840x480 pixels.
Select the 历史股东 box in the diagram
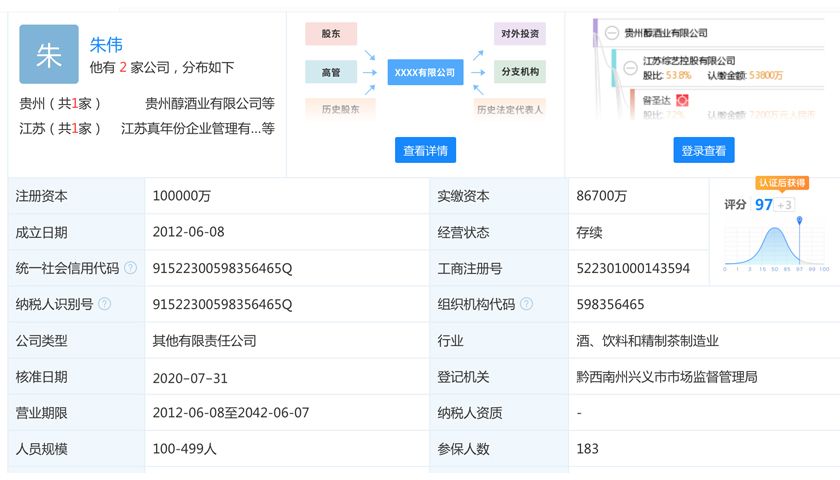[340, 109]
